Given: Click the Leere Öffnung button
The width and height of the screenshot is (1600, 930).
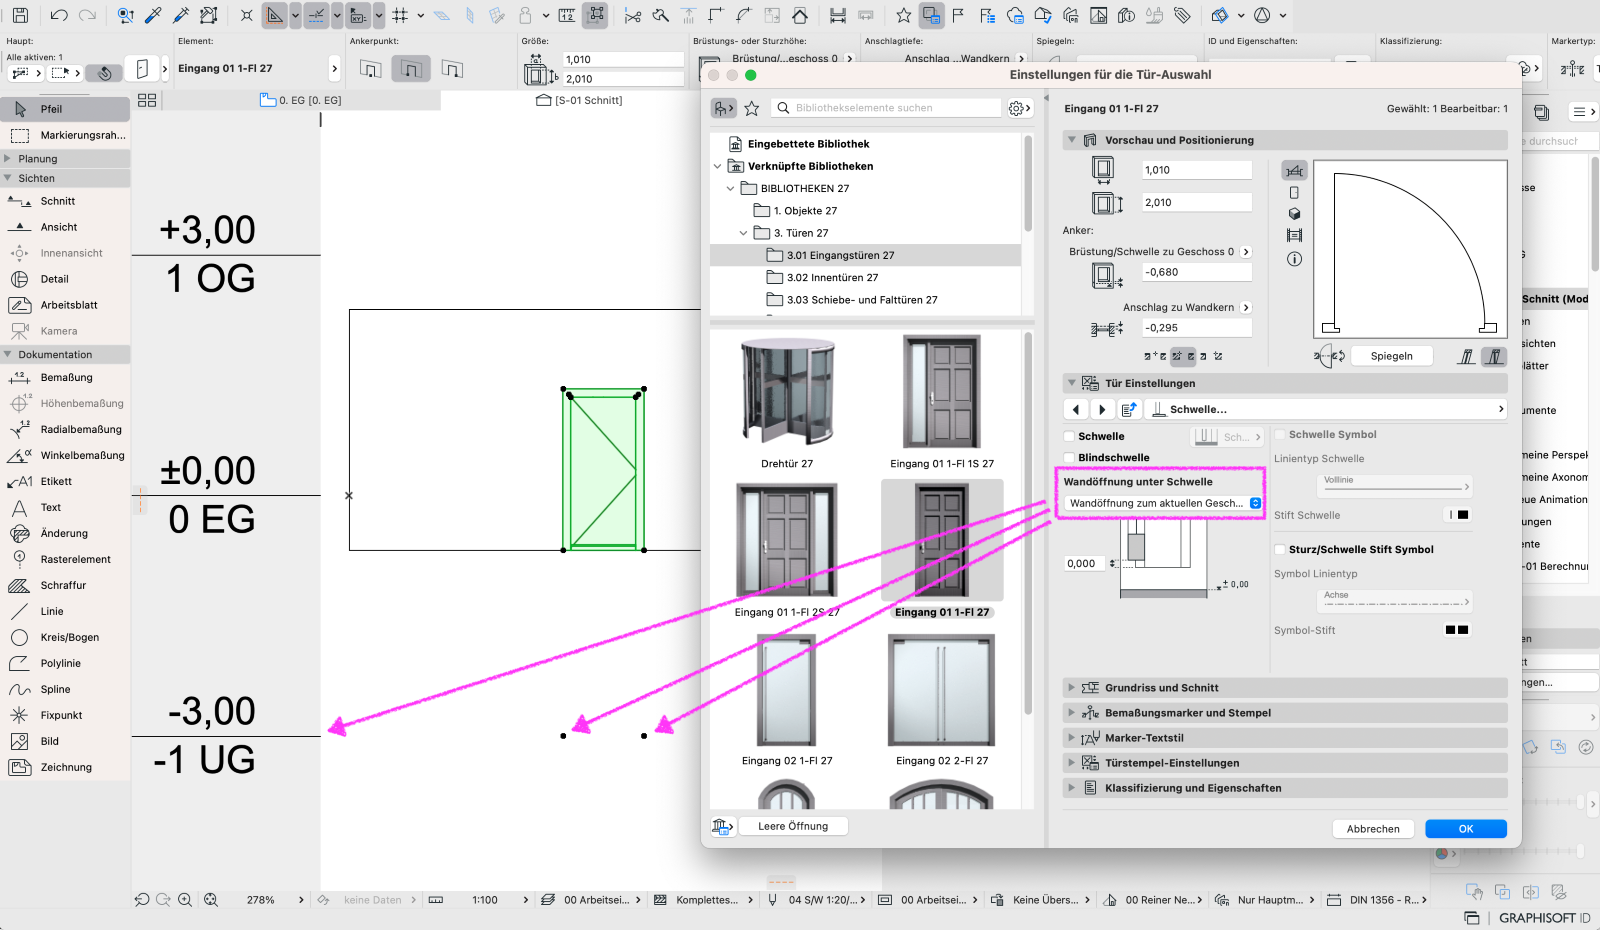Looking at the screenshot, I should click(x=793, y=826).
